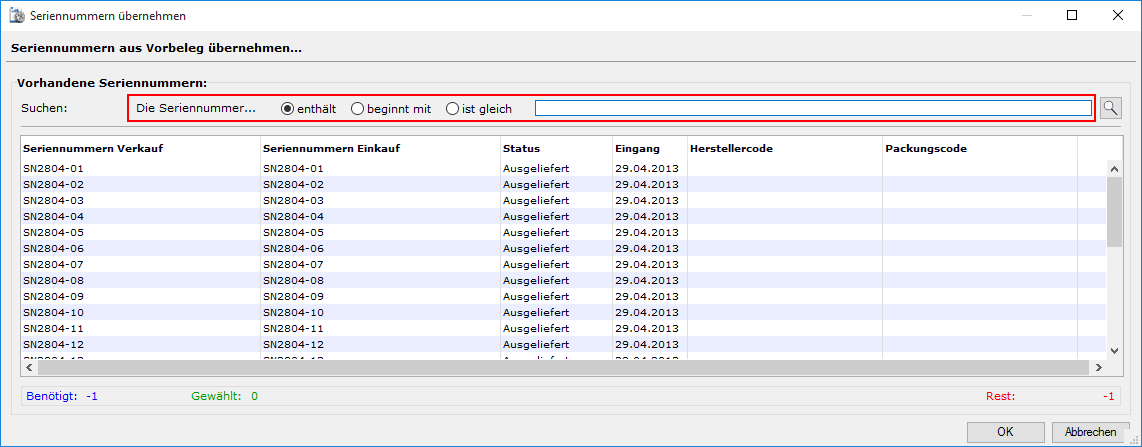Click the magnifier search icon button
Viewport: 1142px width, 447px height.
tap(1110, 108)
